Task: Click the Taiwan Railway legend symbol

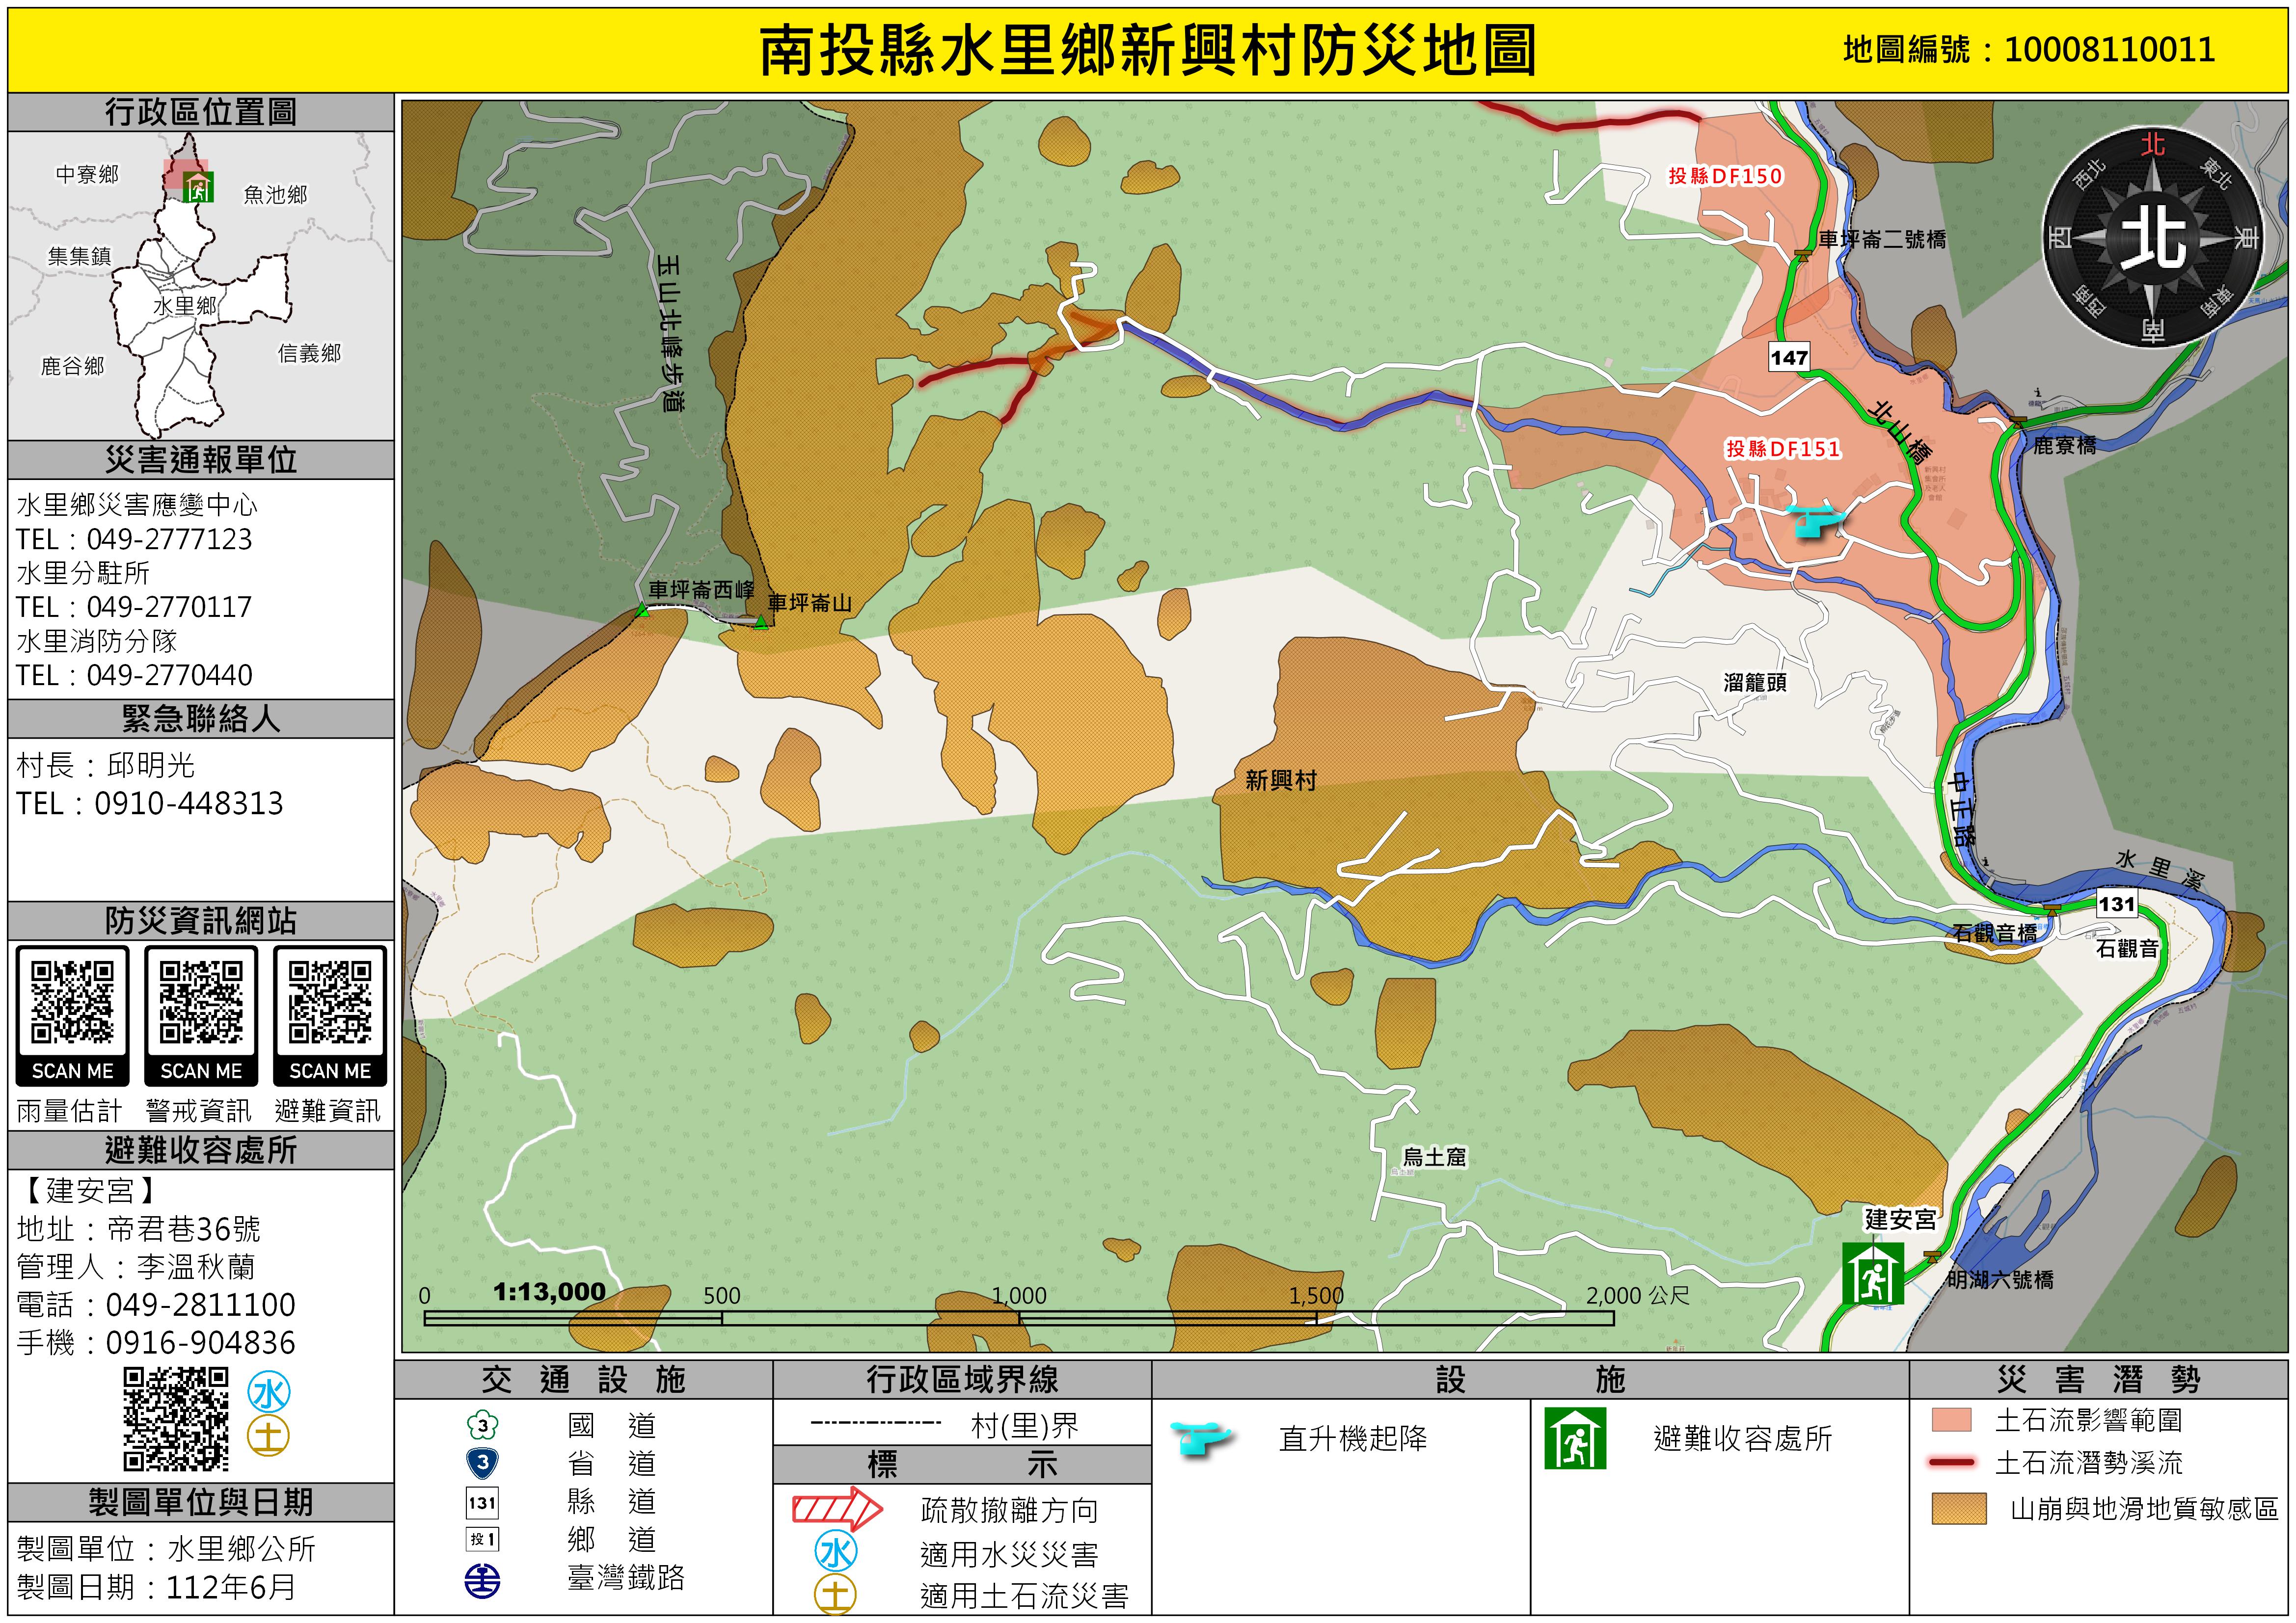Action: 482,1580
